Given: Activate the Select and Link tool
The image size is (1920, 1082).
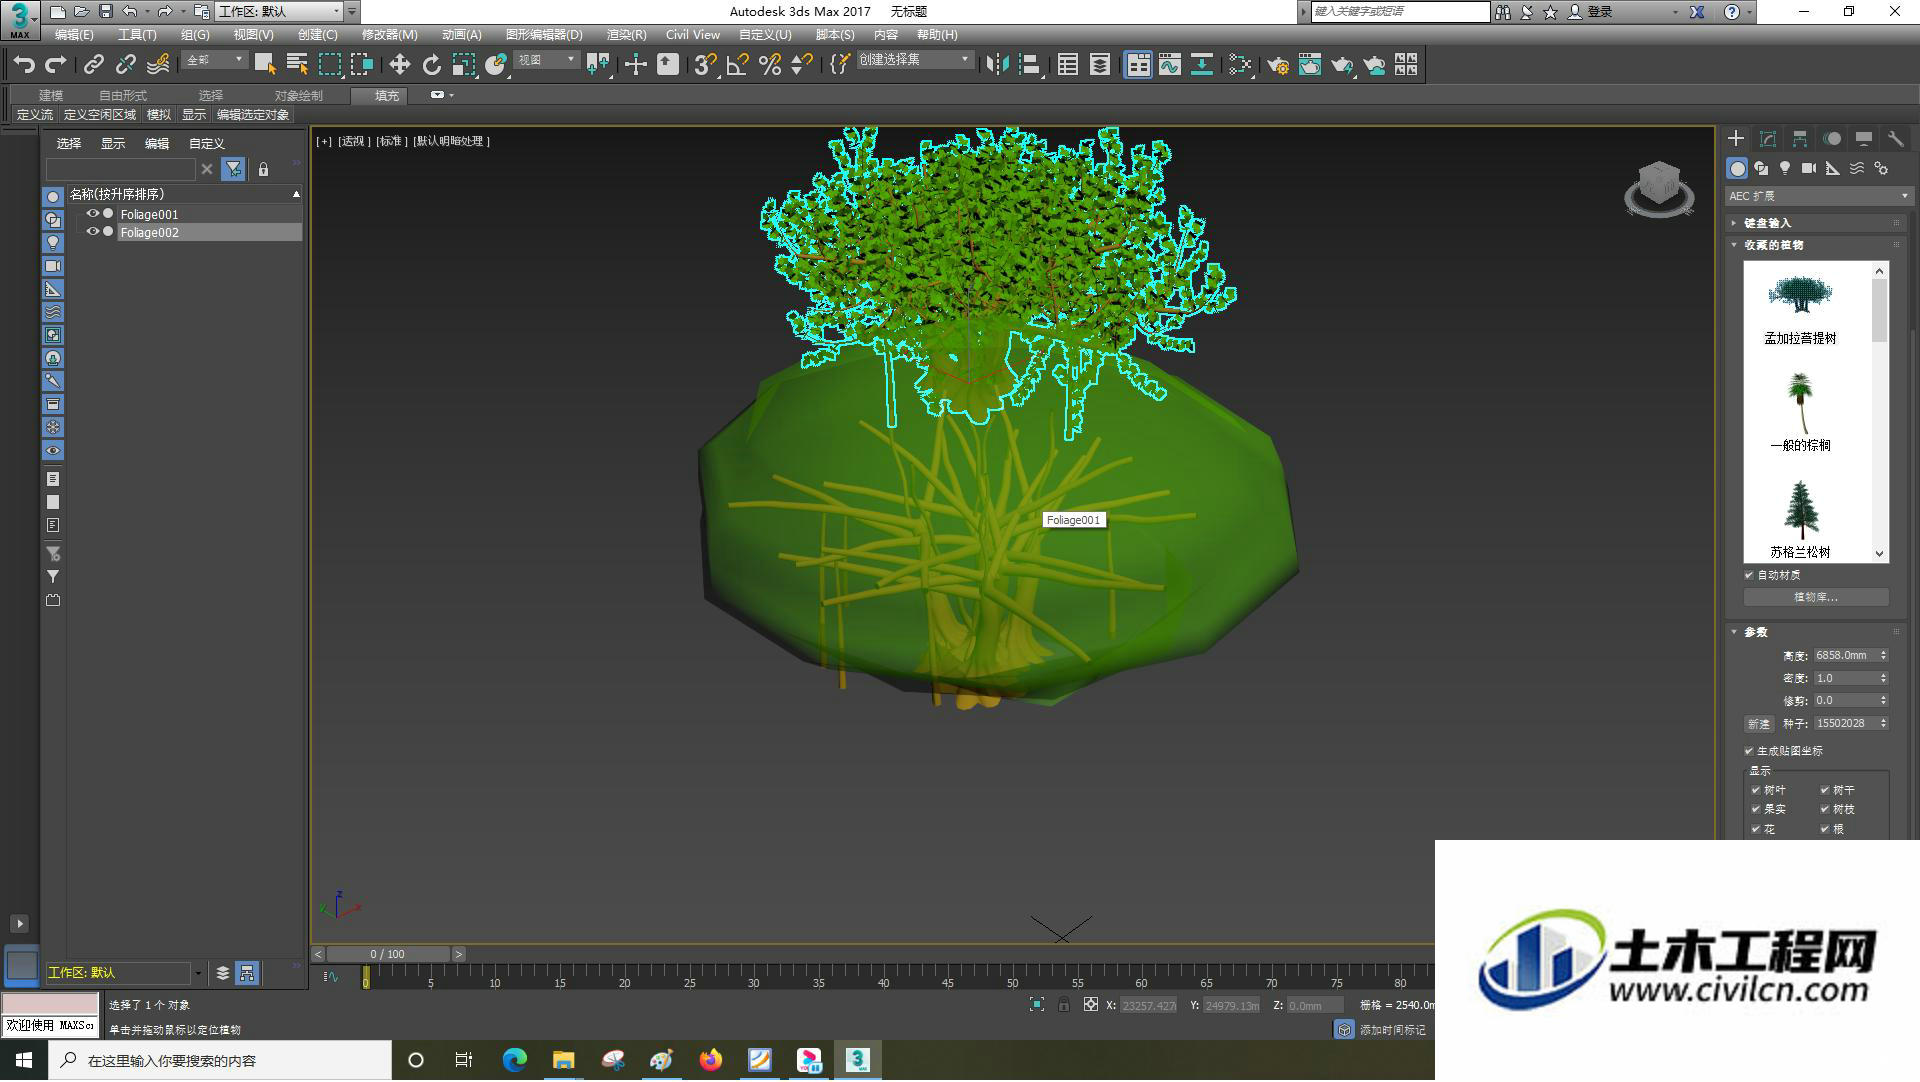Looking at the screenshot, I should pos(93,65).
